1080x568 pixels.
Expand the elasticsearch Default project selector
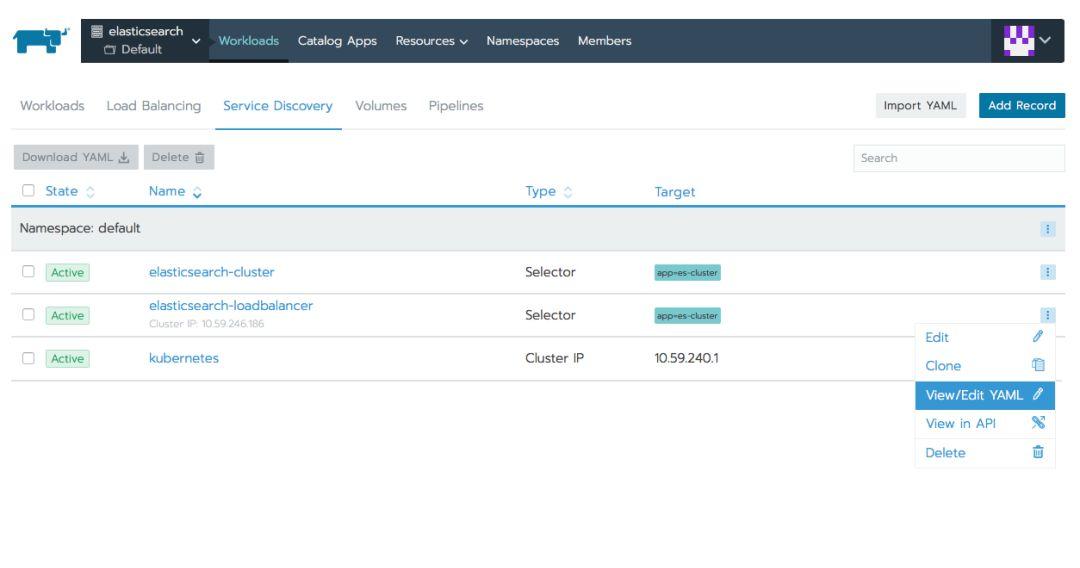pos(145,41)
